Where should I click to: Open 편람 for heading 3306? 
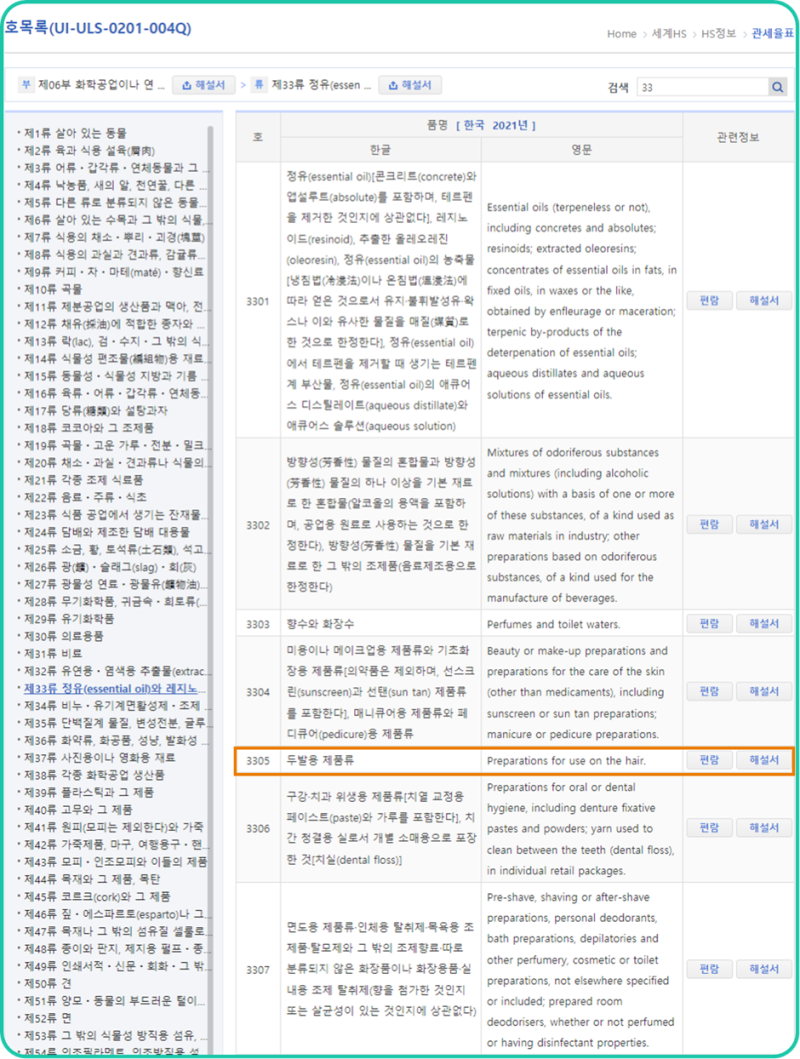710,827
